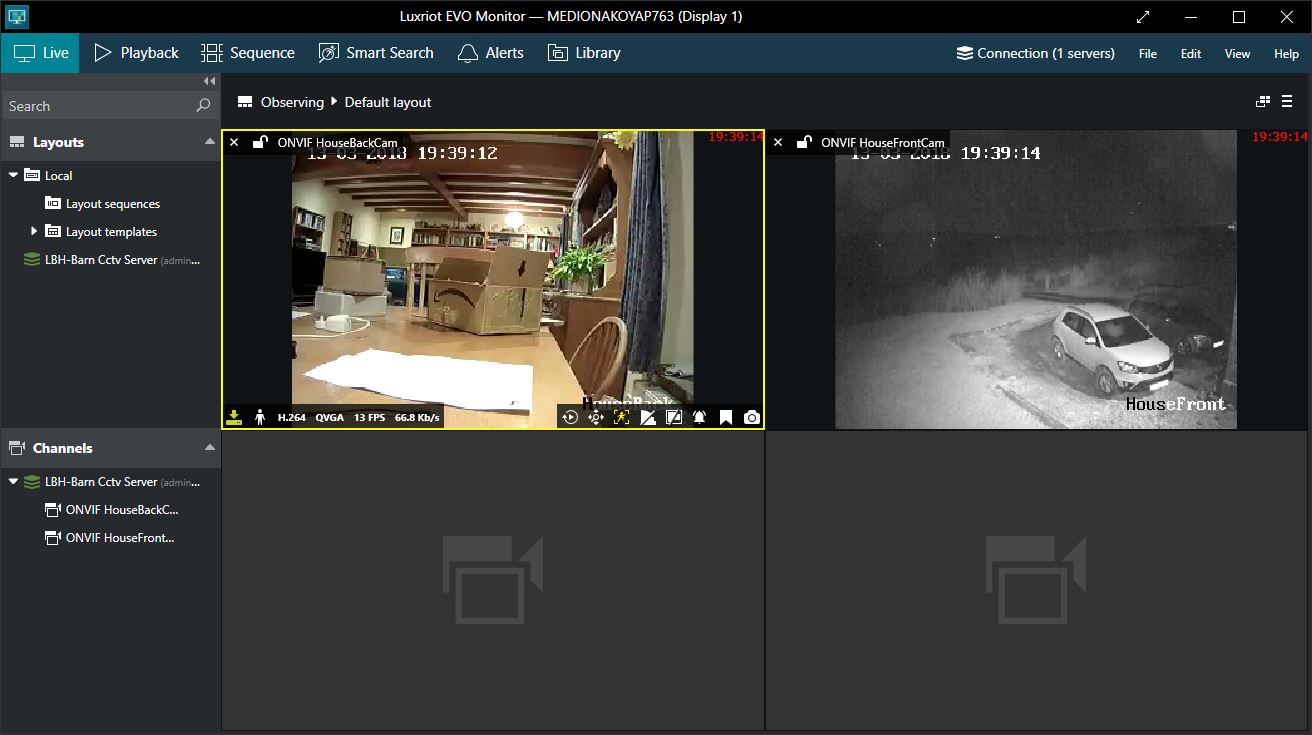1312x735 pixels.
Task: Open Connection (1 servers) settings
Action: tap(1035, 53)
